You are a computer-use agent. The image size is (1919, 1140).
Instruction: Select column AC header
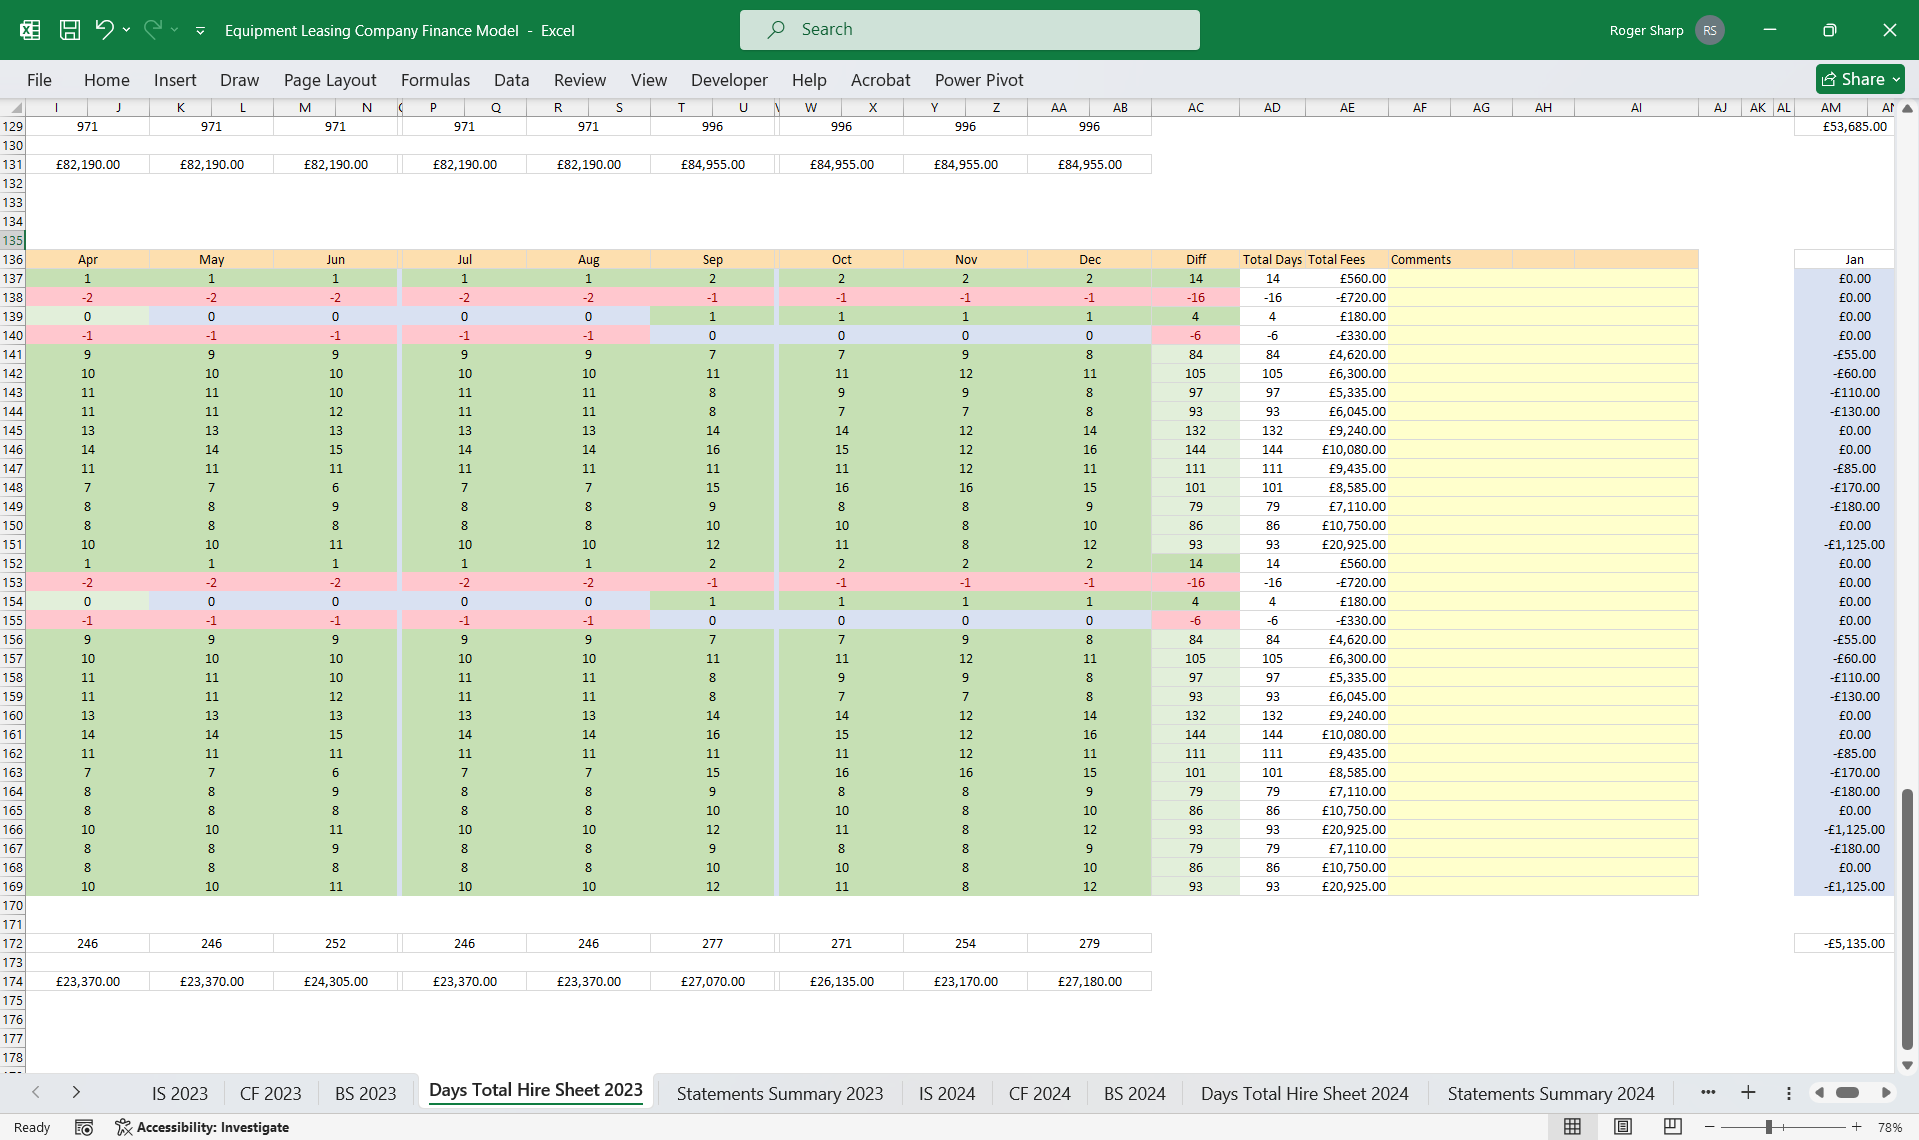click(x=1195, y=108)
